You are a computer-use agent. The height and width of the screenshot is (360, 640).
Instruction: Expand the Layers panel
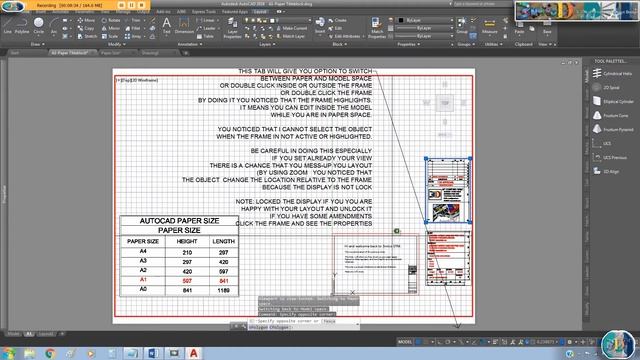pyautogui.click(x=267, y=44)
